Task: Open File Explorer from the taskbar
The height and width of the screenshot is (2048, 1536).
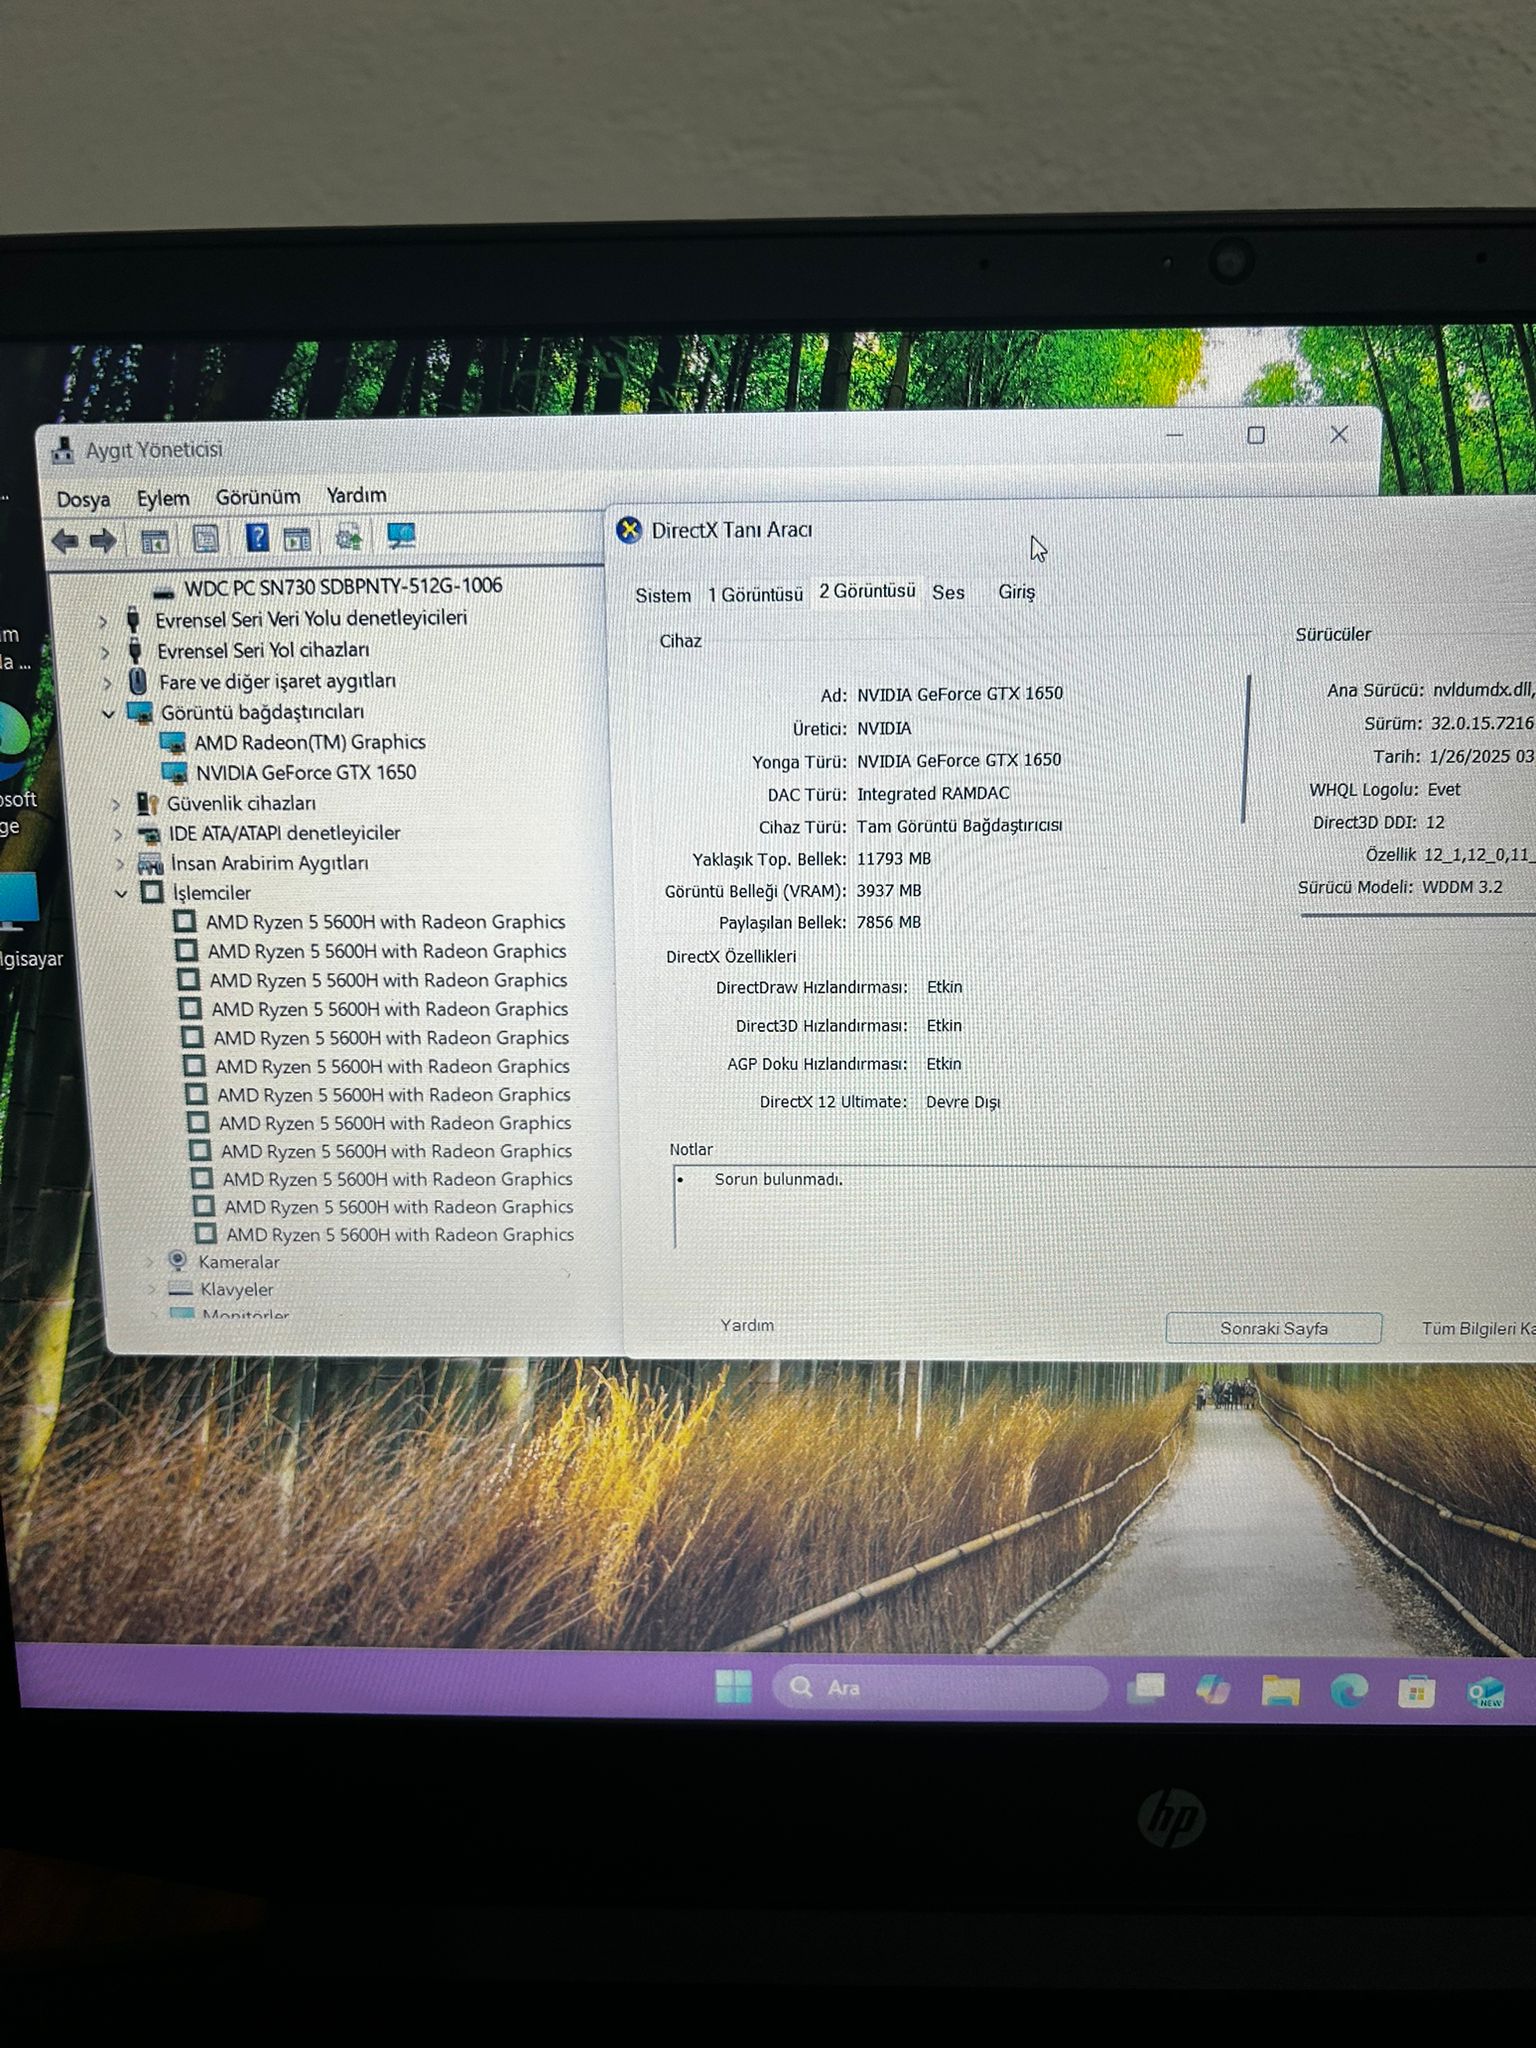Action: tap(1280, 1690)
